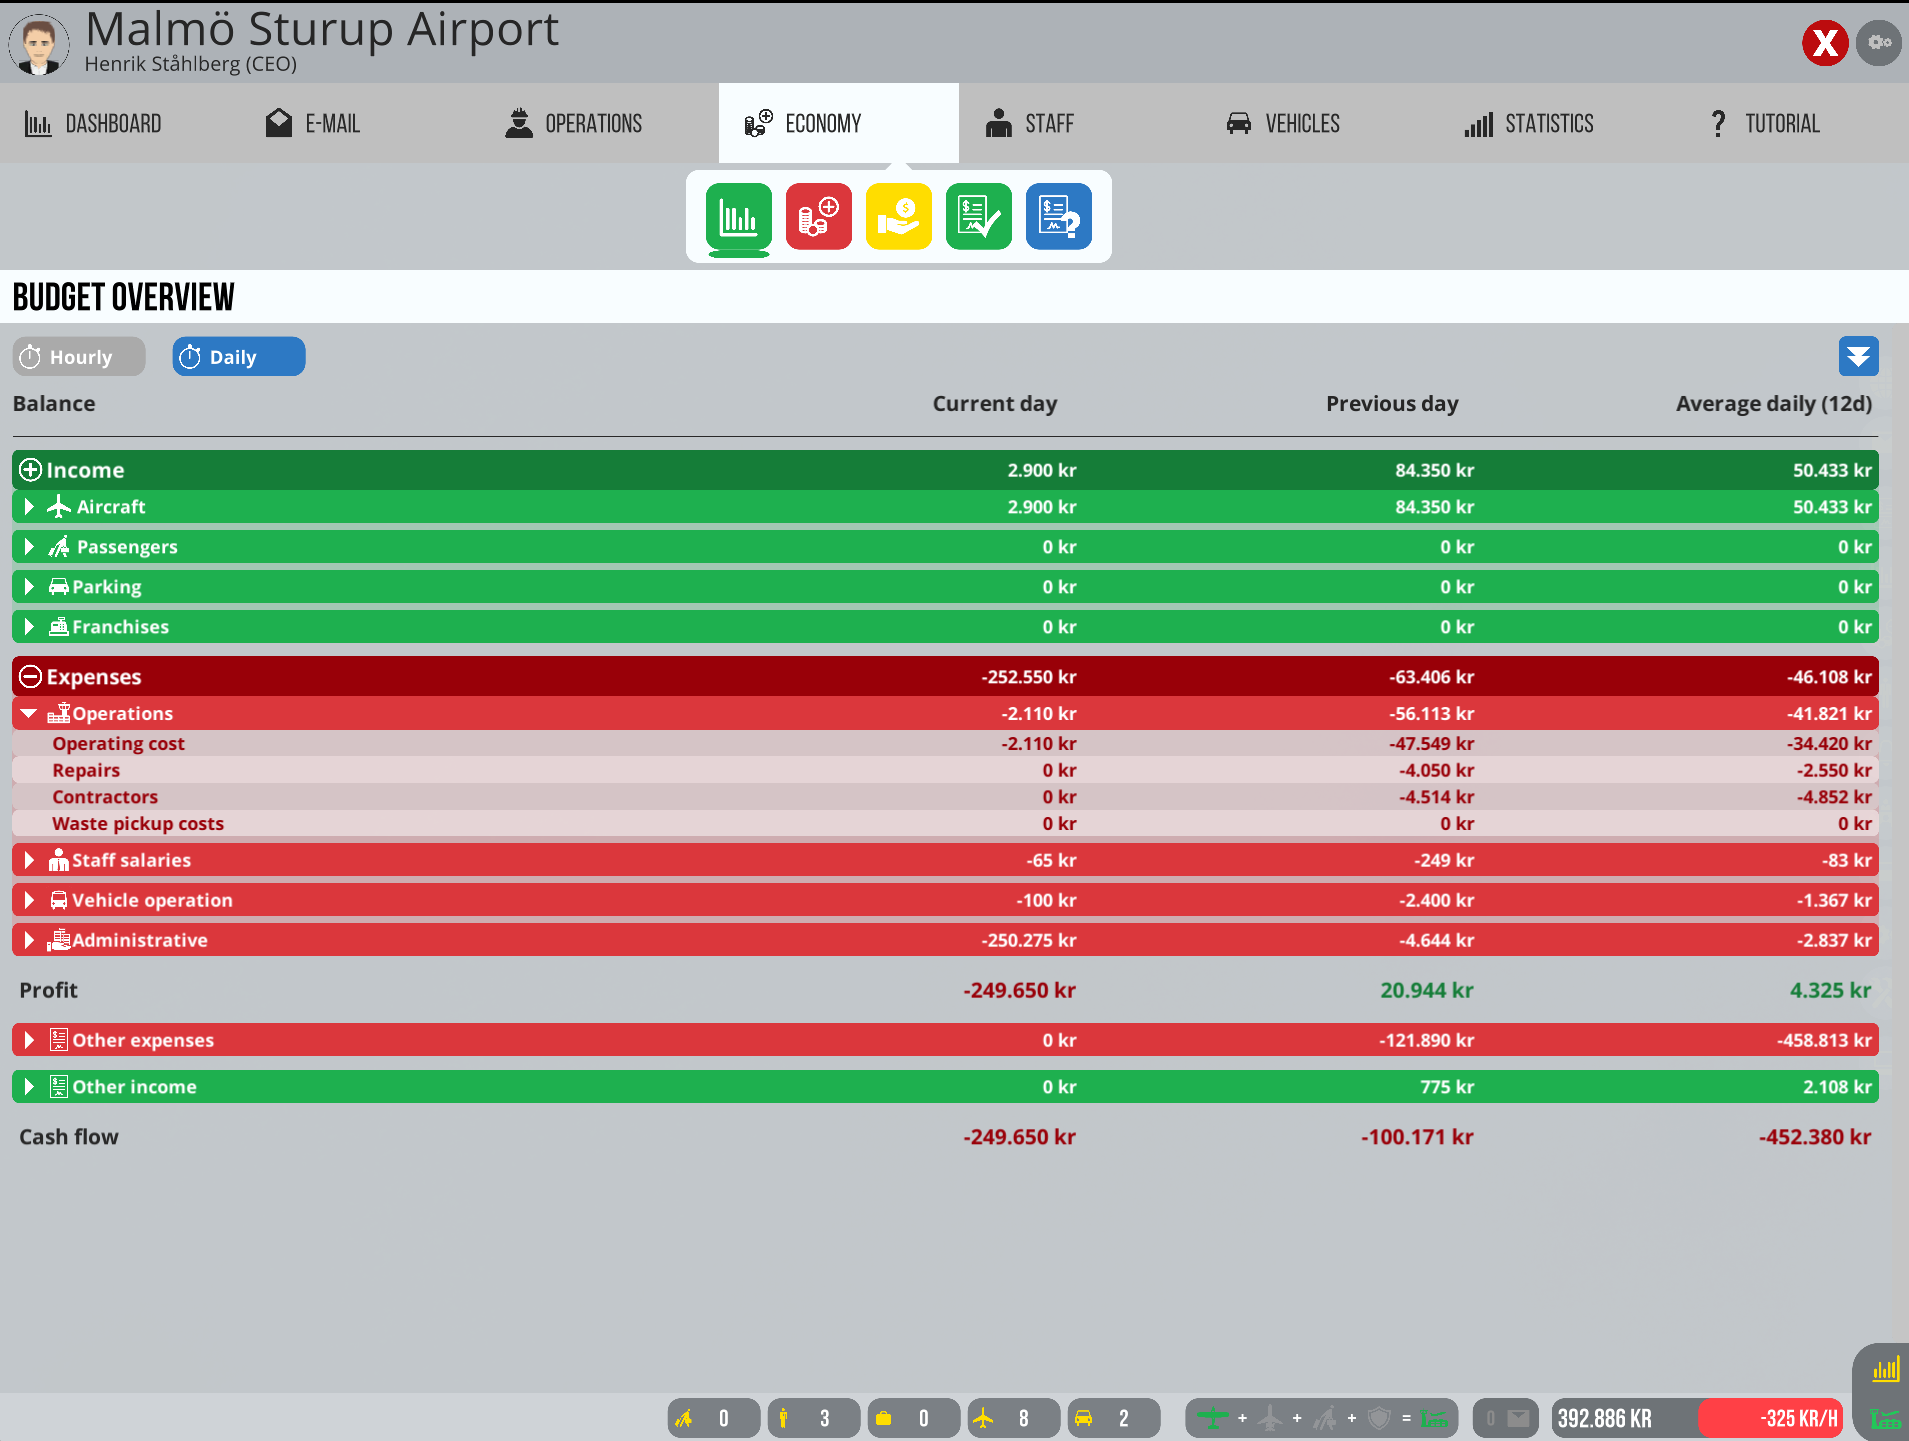Click the mail envelope icon in status bar
Viewport: 1909px width, 1441px height.
(x=1518, y=1418)
